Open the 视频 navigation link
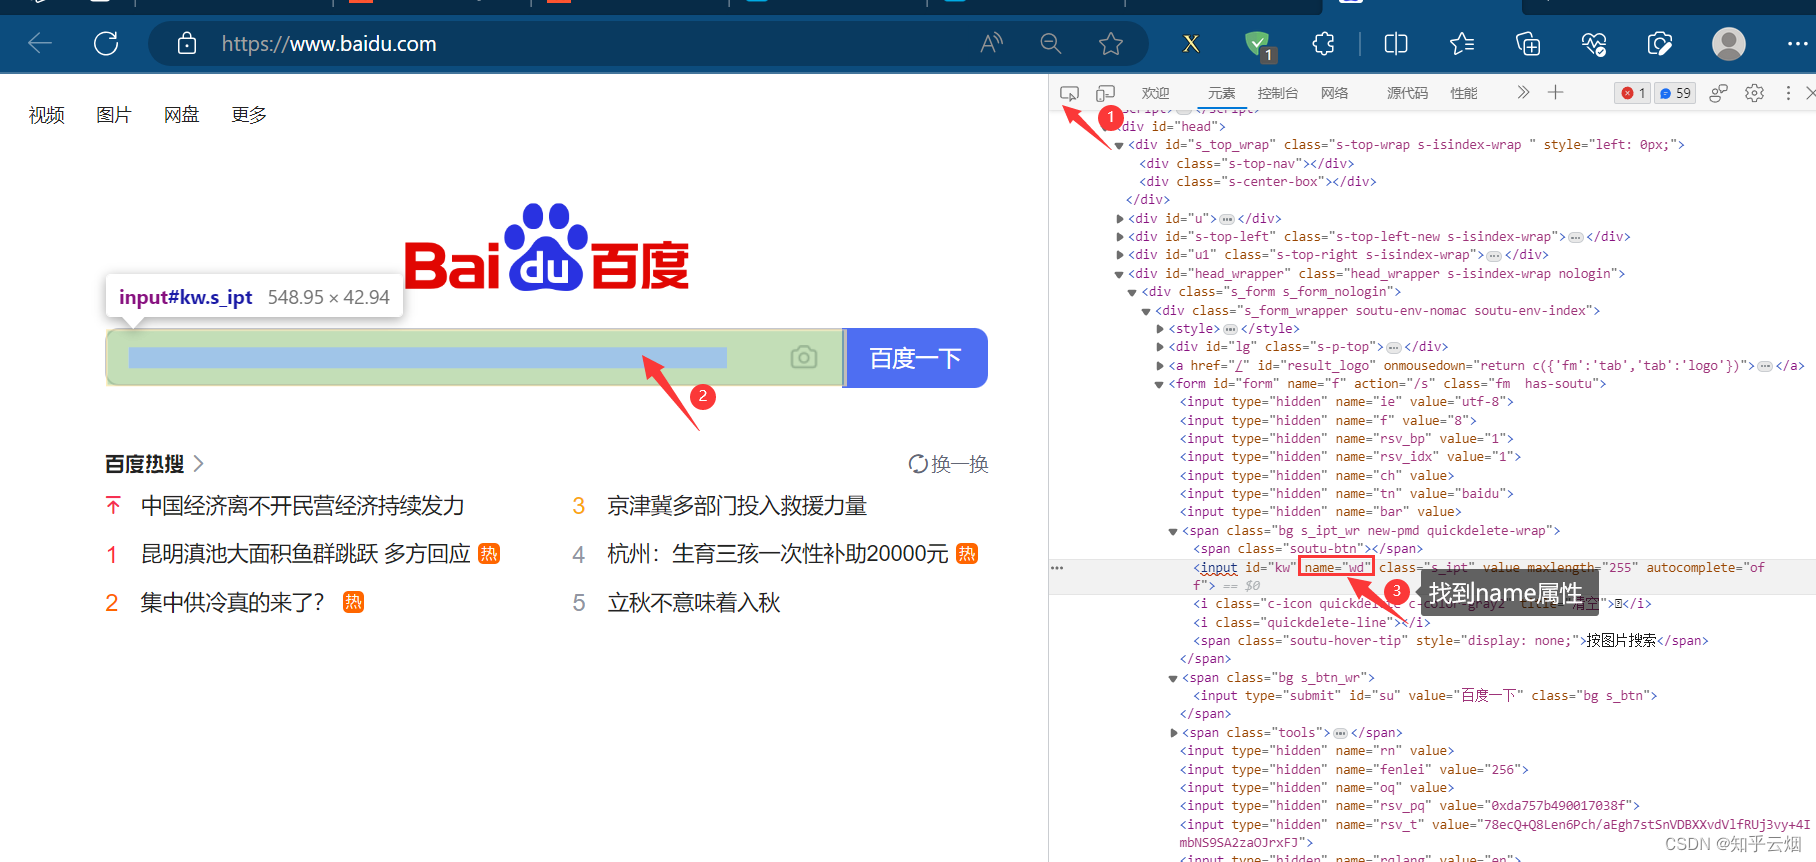Screen dimensions: 1816x862 [x=46, y=115]
